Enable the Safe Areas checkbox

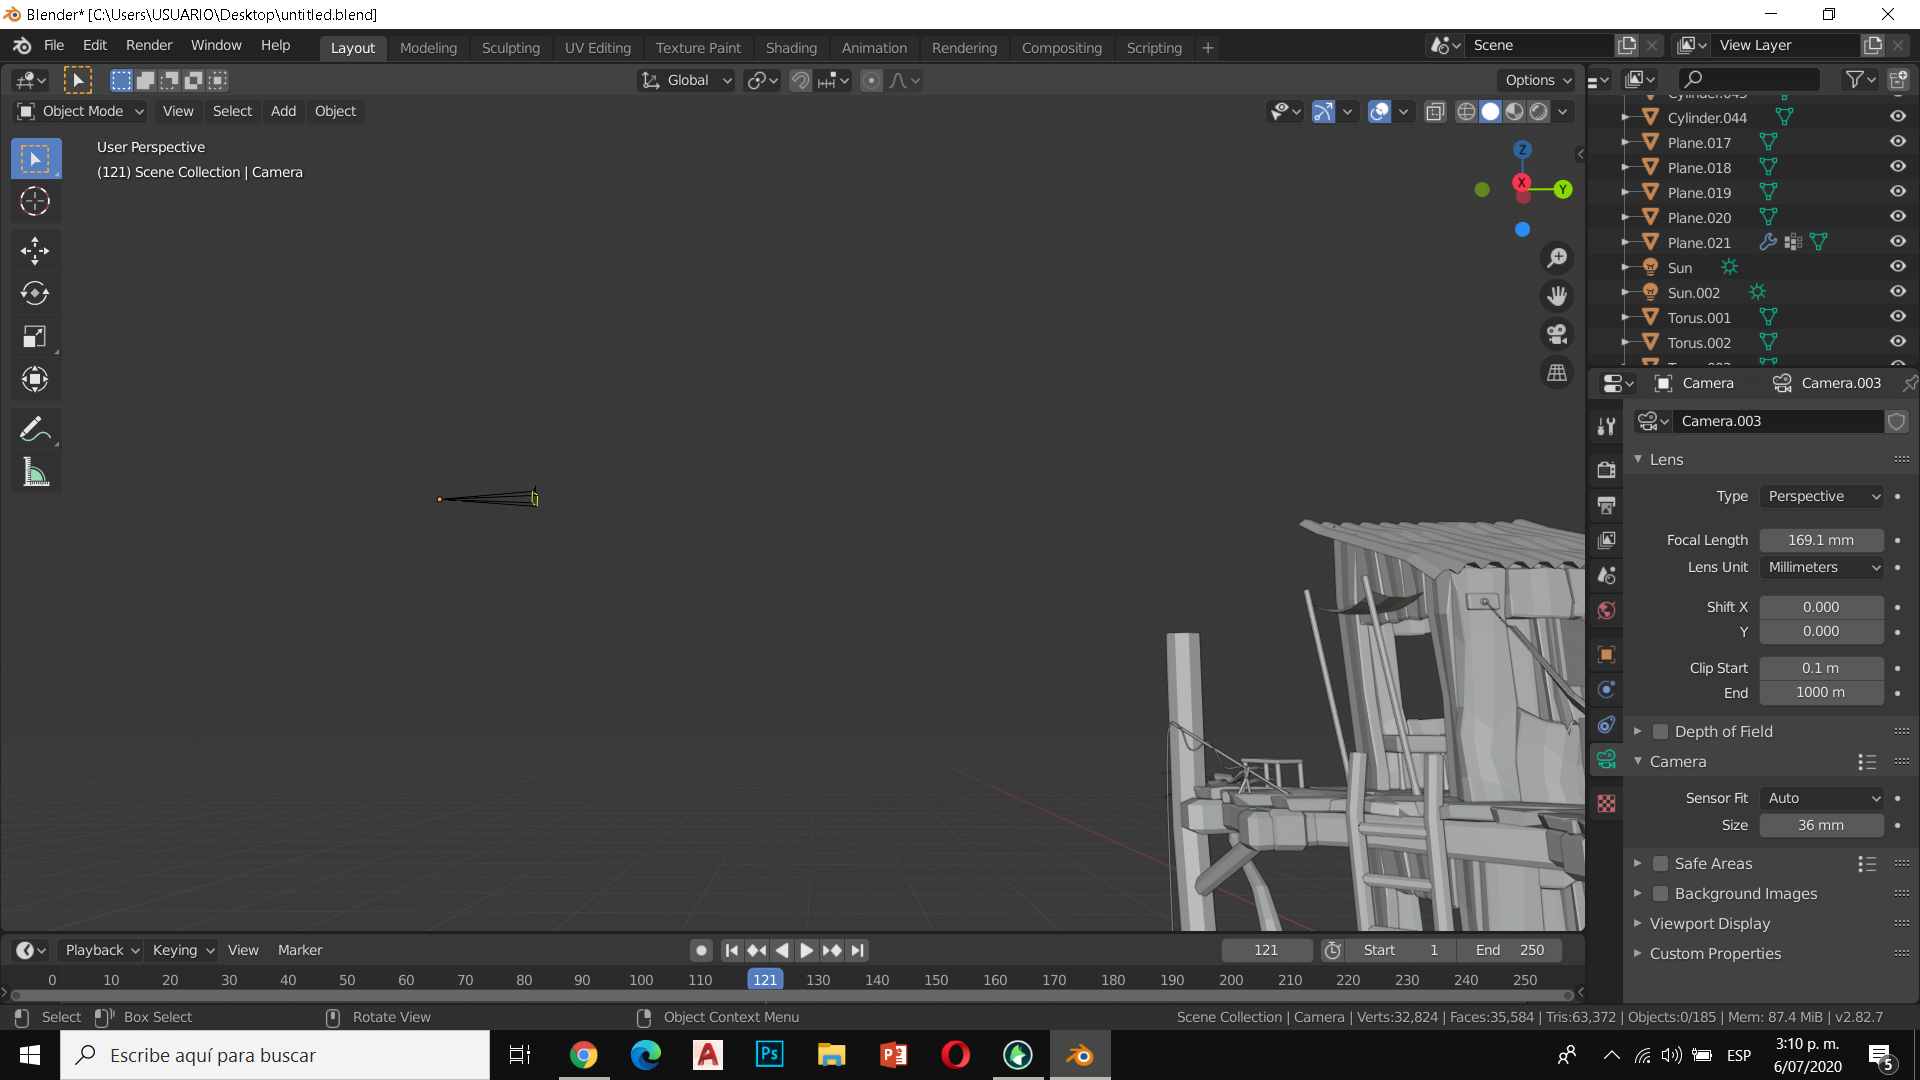point(1660,864)
